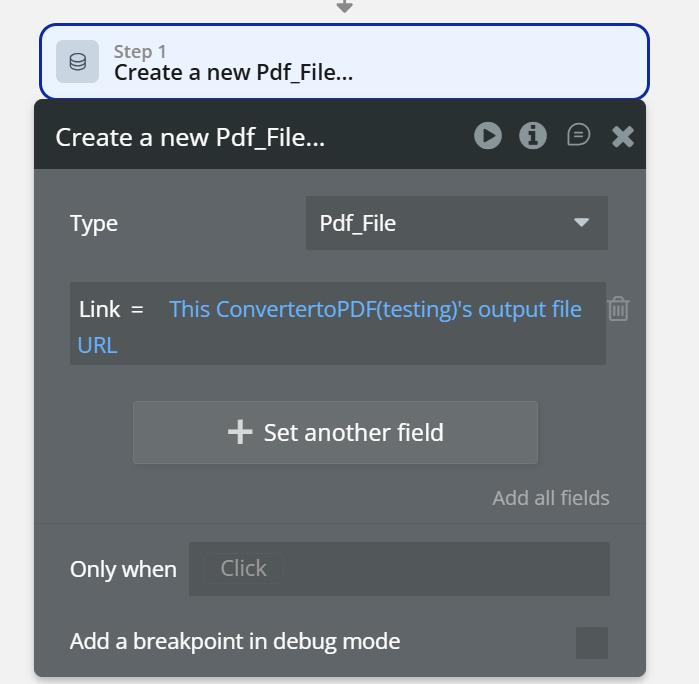Image resolution: width=699 pixels, height=684 pixels.
Task: Open the comment bubble icon
Action: pos(579,135)
